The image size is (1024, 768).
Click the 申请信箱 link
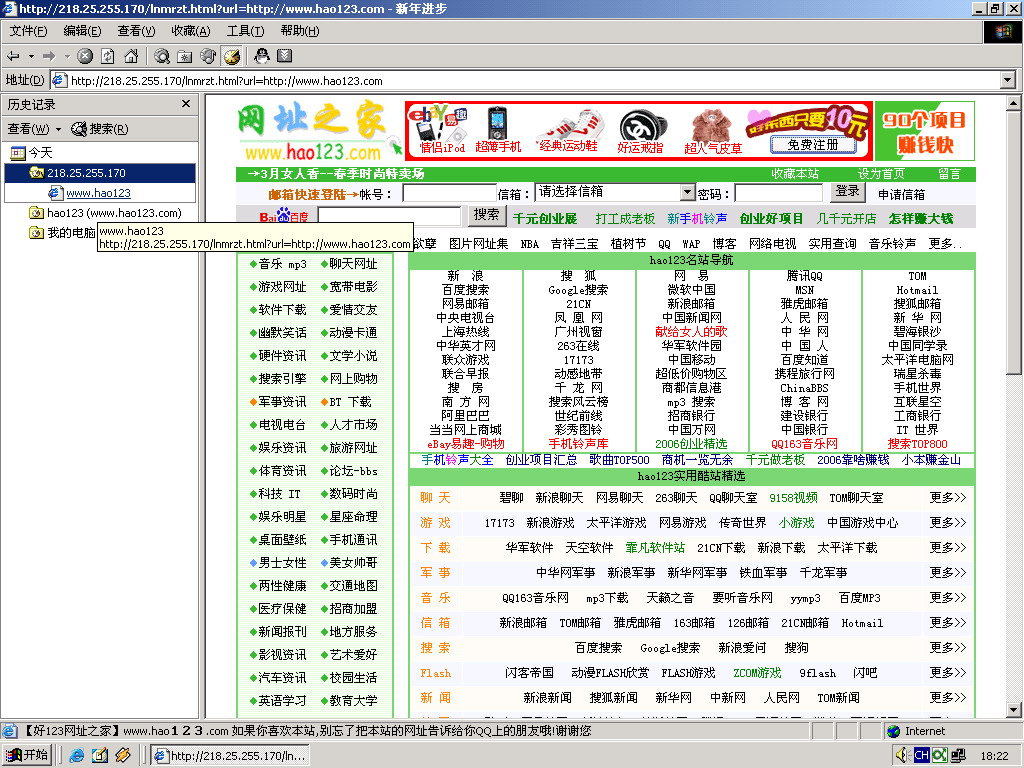(901, 195)
